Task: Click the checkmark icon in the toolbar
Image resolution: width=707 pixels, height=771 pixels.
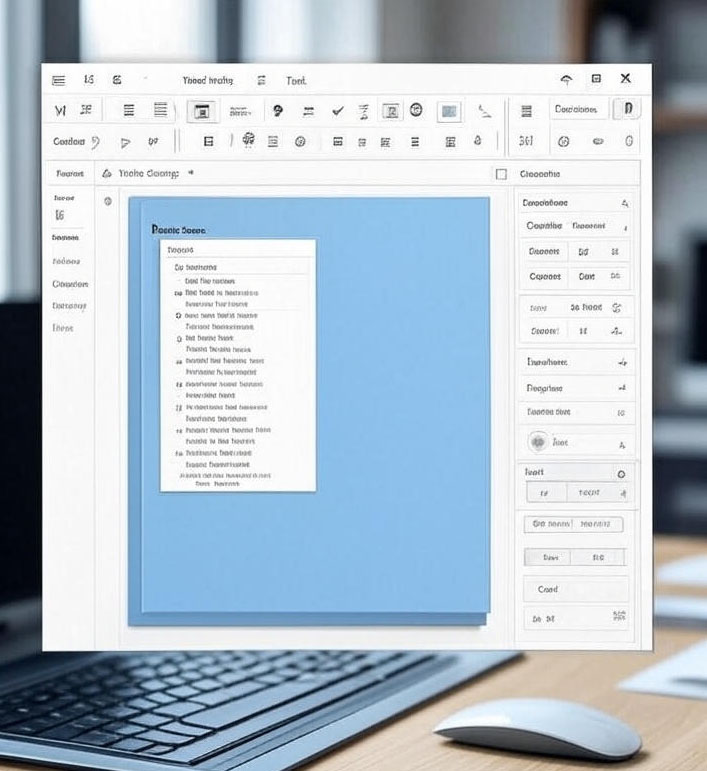Action: (x=338, y=111)
